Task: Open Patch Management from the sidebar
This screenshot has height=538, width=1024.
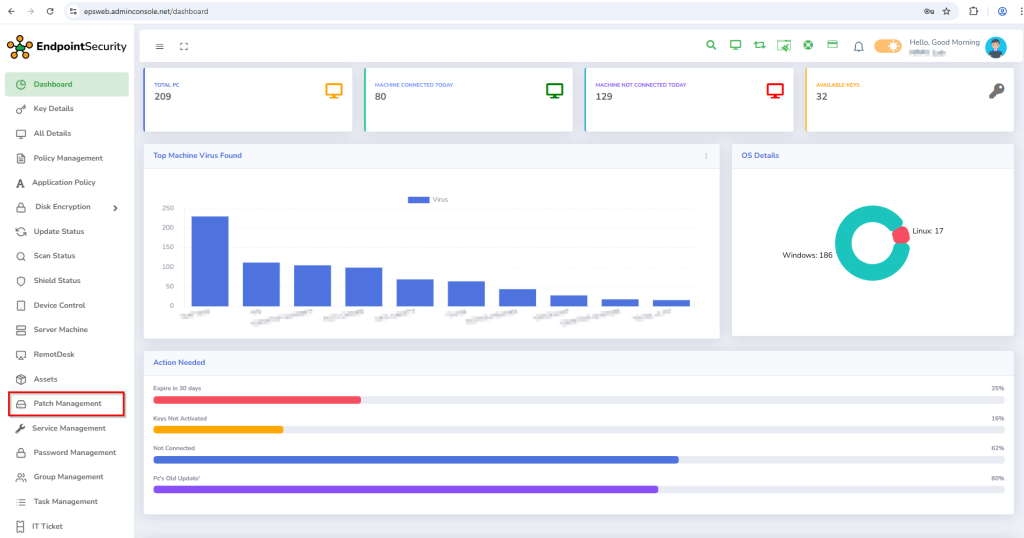Action: [67, 404]
